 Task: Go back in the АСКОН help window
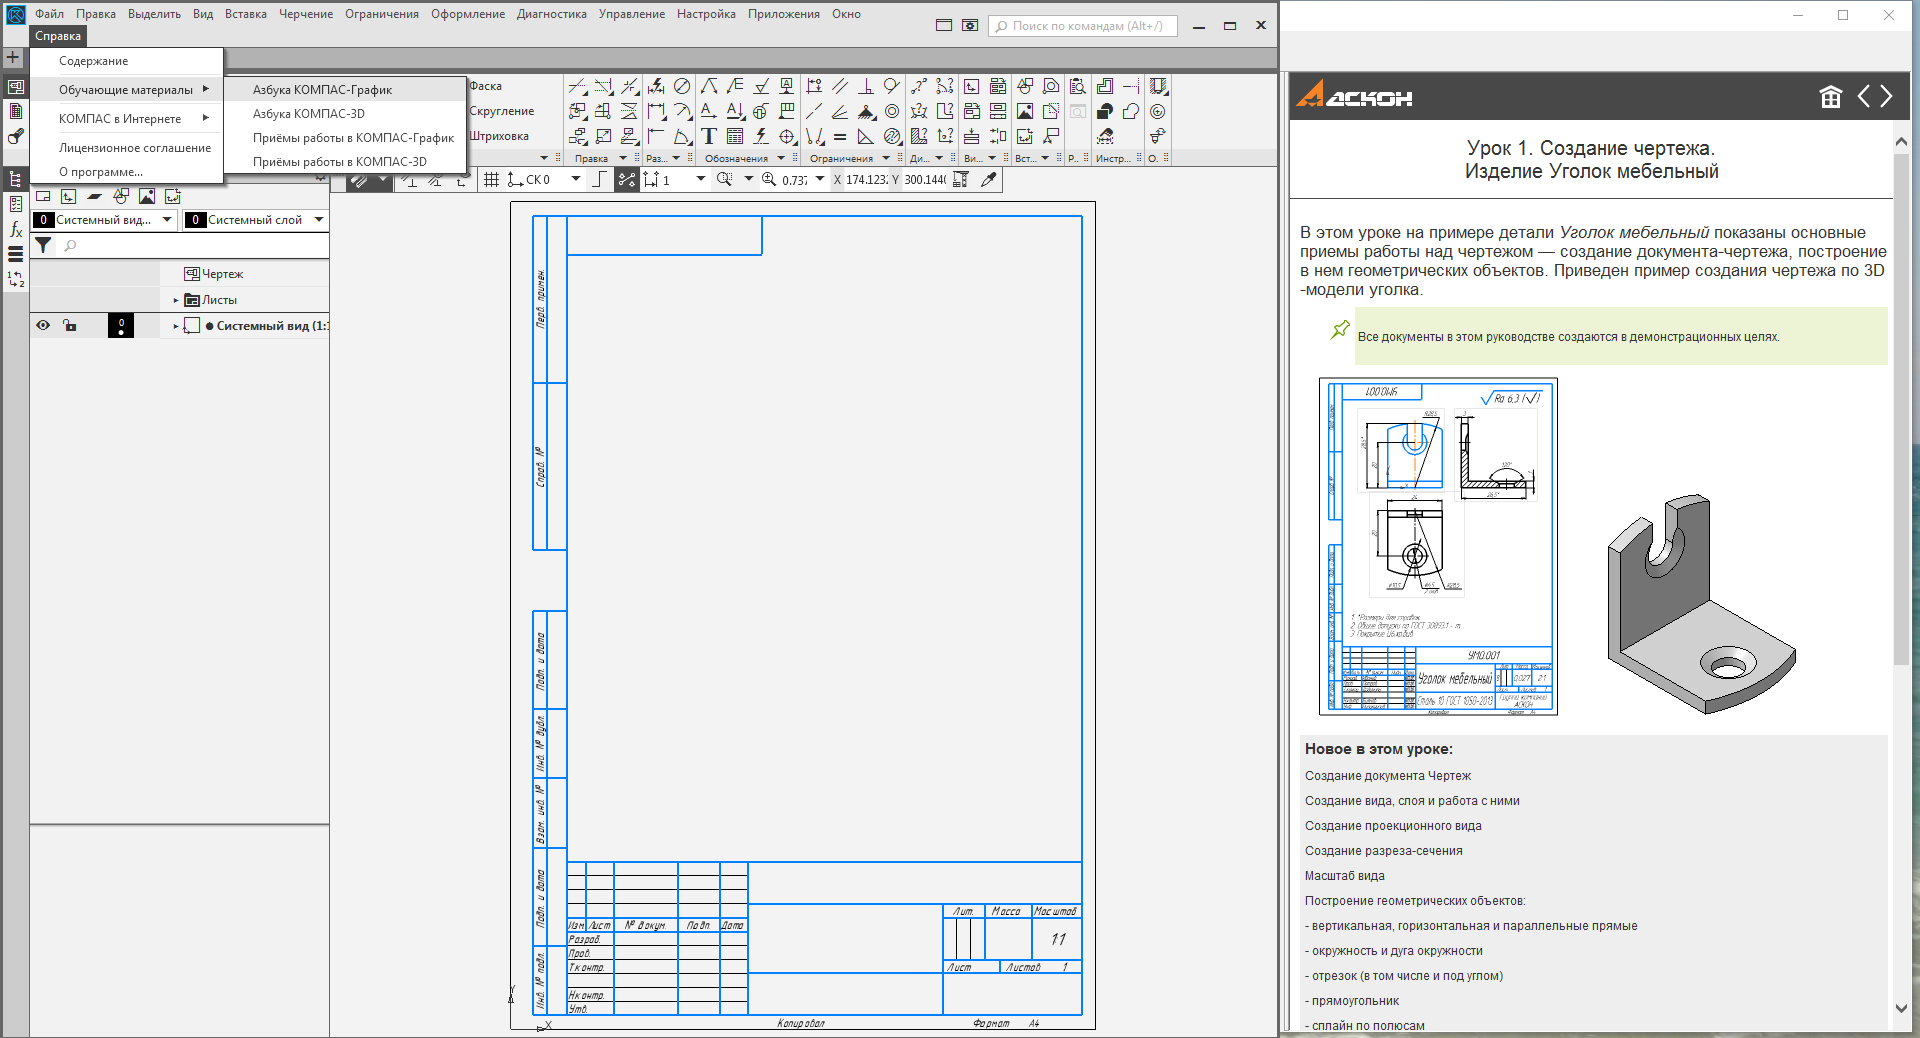tap(1864, 97)
